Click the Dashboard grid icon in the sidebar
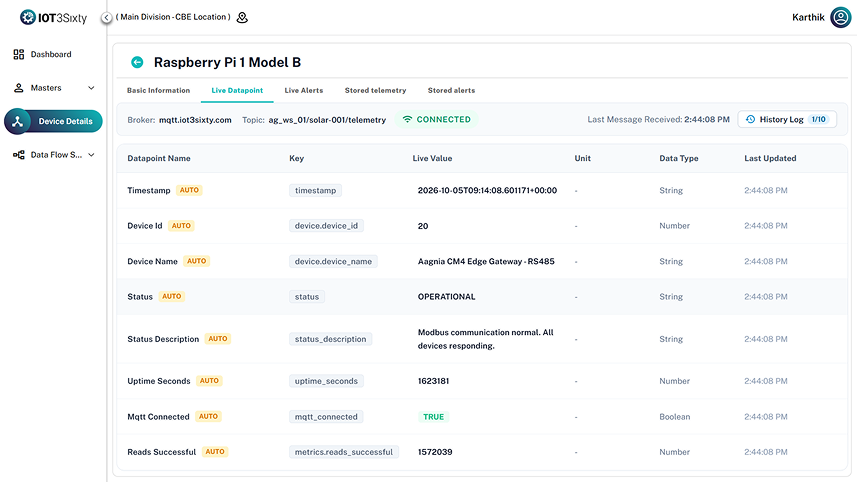This screenshot has height=482, width=857. [19, 54]
